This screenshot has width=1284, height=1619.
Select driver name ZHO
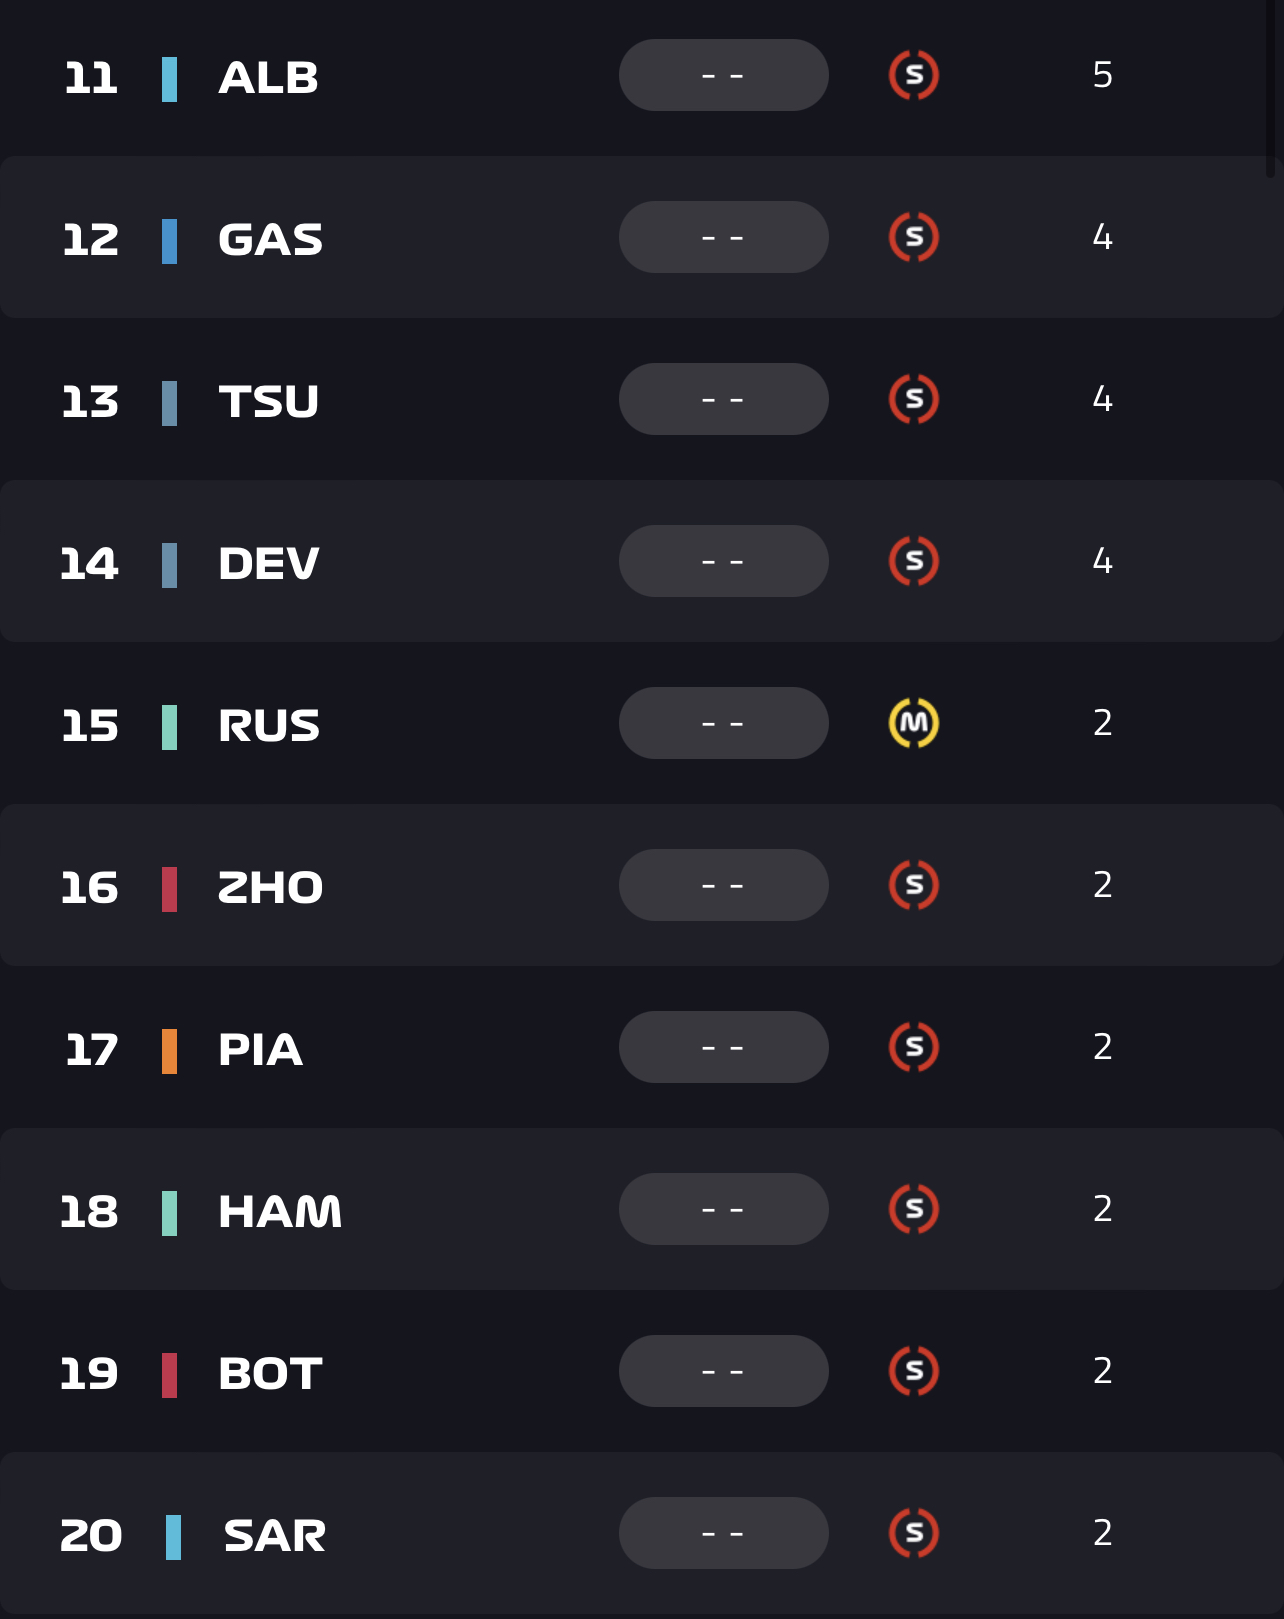coord(270,888)
